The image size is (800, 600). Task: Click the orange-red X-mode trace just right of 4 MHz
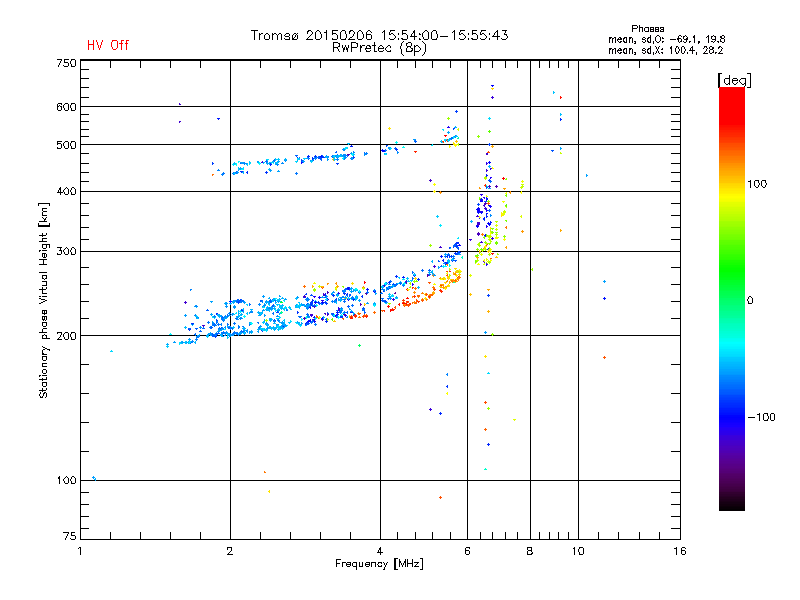pyautogui.click(x=413, y=300)
